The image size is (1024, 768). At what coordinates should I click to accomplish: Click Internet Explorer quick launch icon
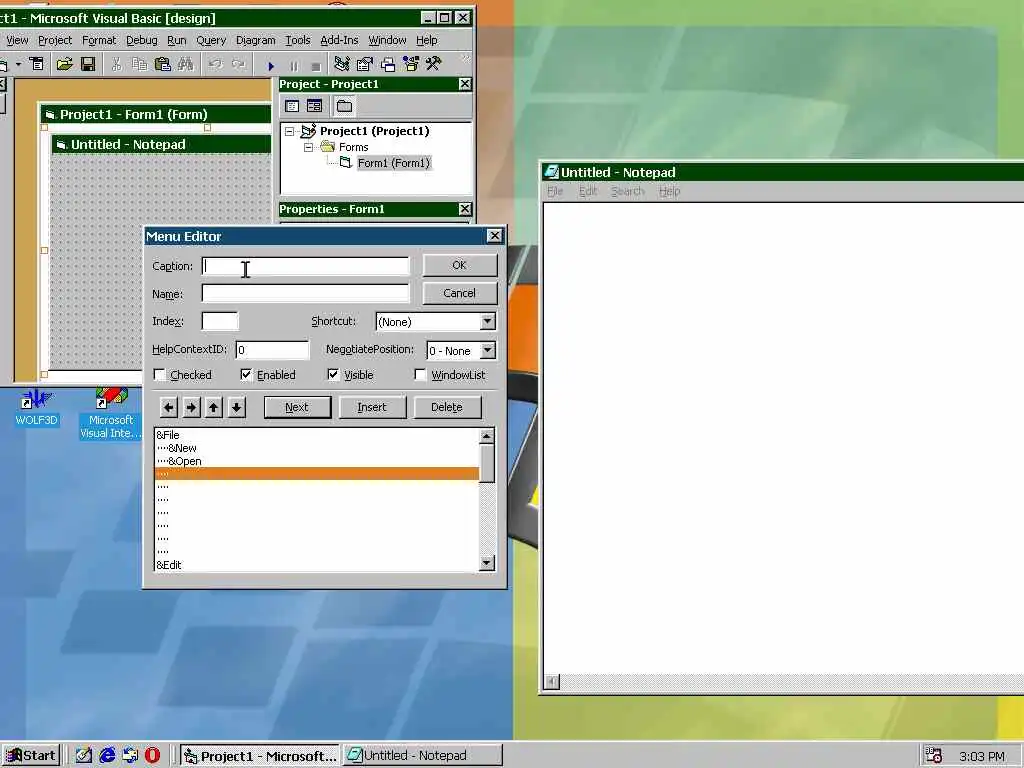(x=107, y=756)
